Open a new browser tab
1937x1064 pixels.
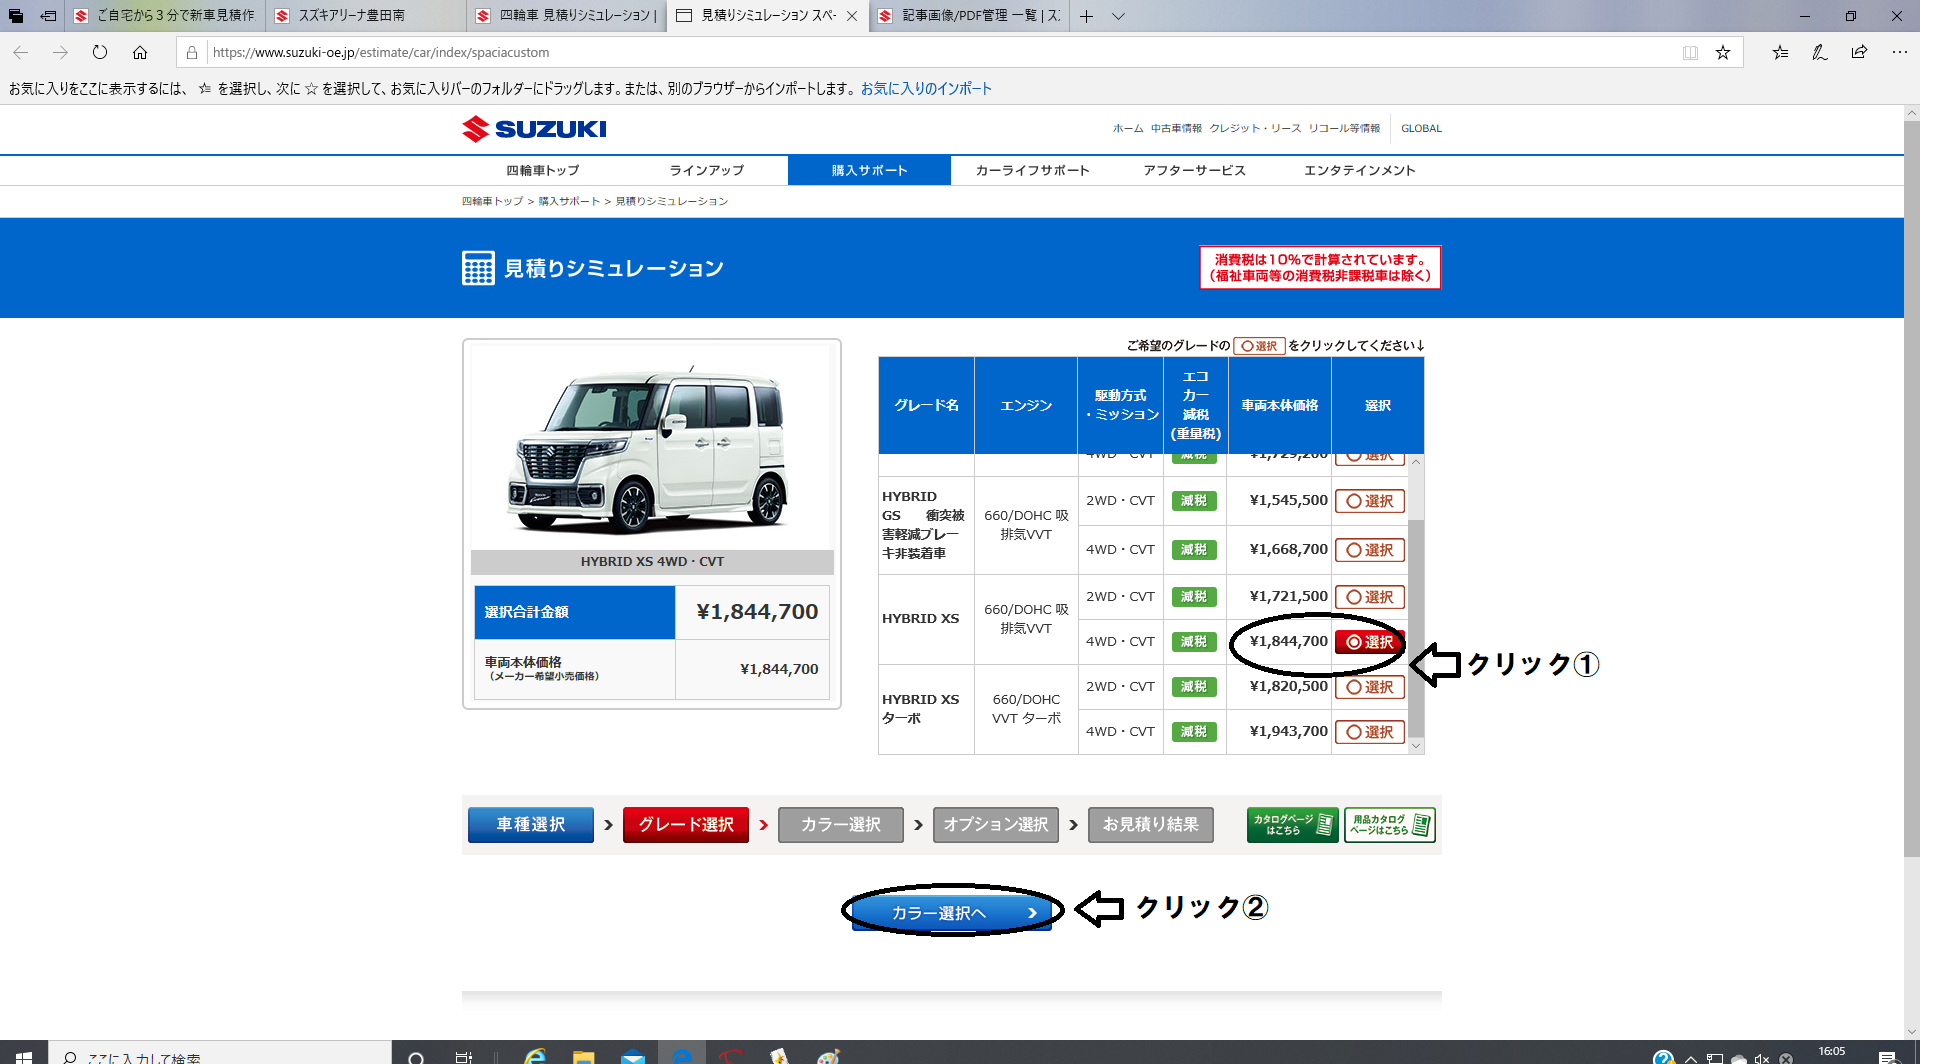[1086, 16]
